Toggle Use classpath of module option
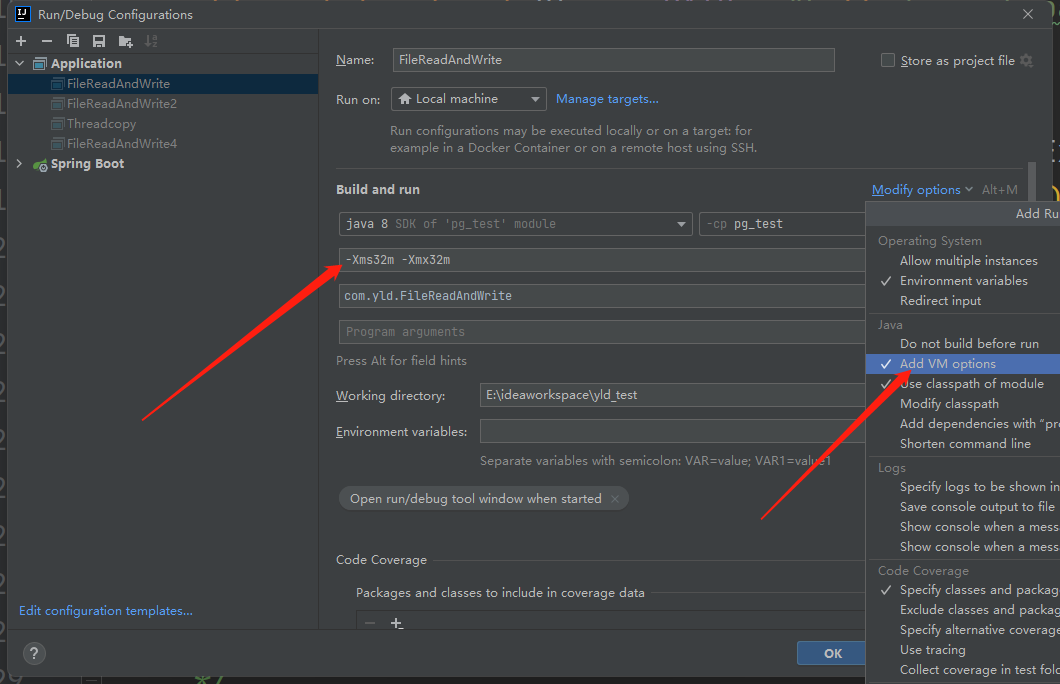Screen dimensions: 1060x684 tap(963, 383)
